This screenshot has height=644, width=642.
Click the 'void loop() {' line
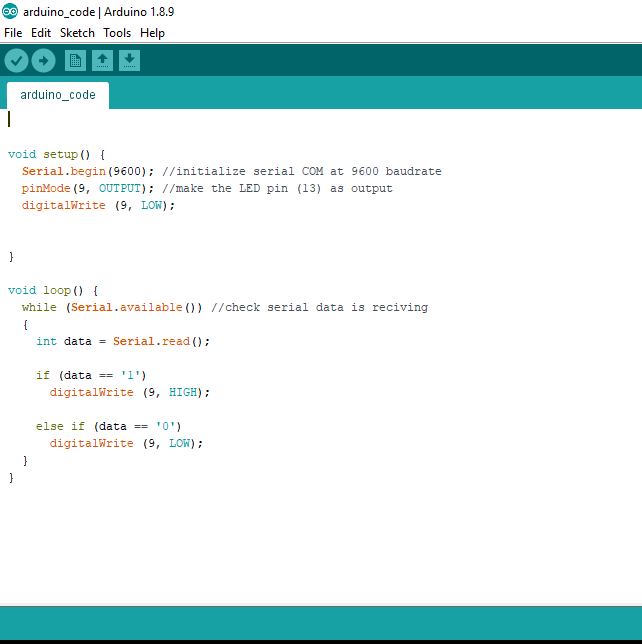point(53,291)
